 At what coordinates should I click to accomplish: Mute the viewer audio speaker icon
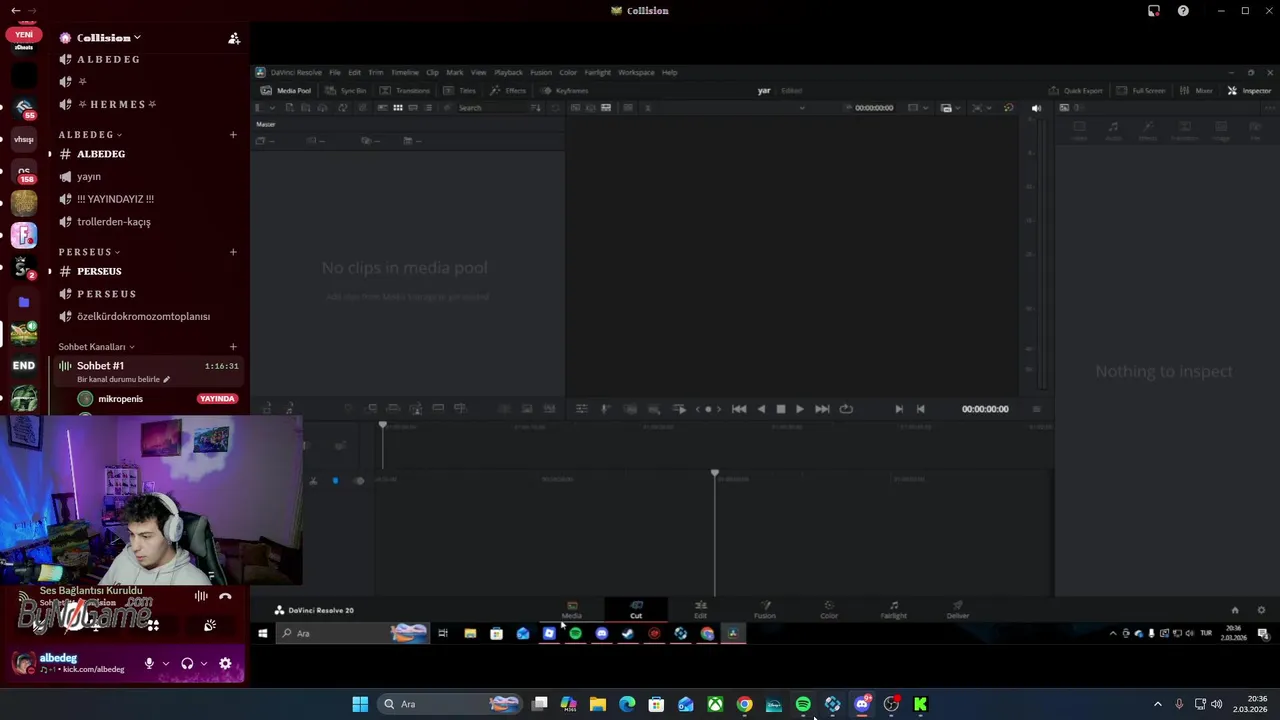pyautogui.click(x=1036, y=108)
